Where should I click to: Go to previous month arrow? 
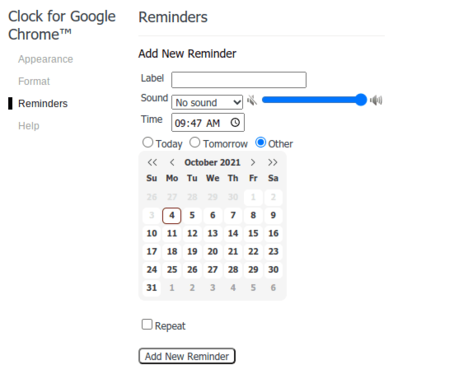pos(172,162)
